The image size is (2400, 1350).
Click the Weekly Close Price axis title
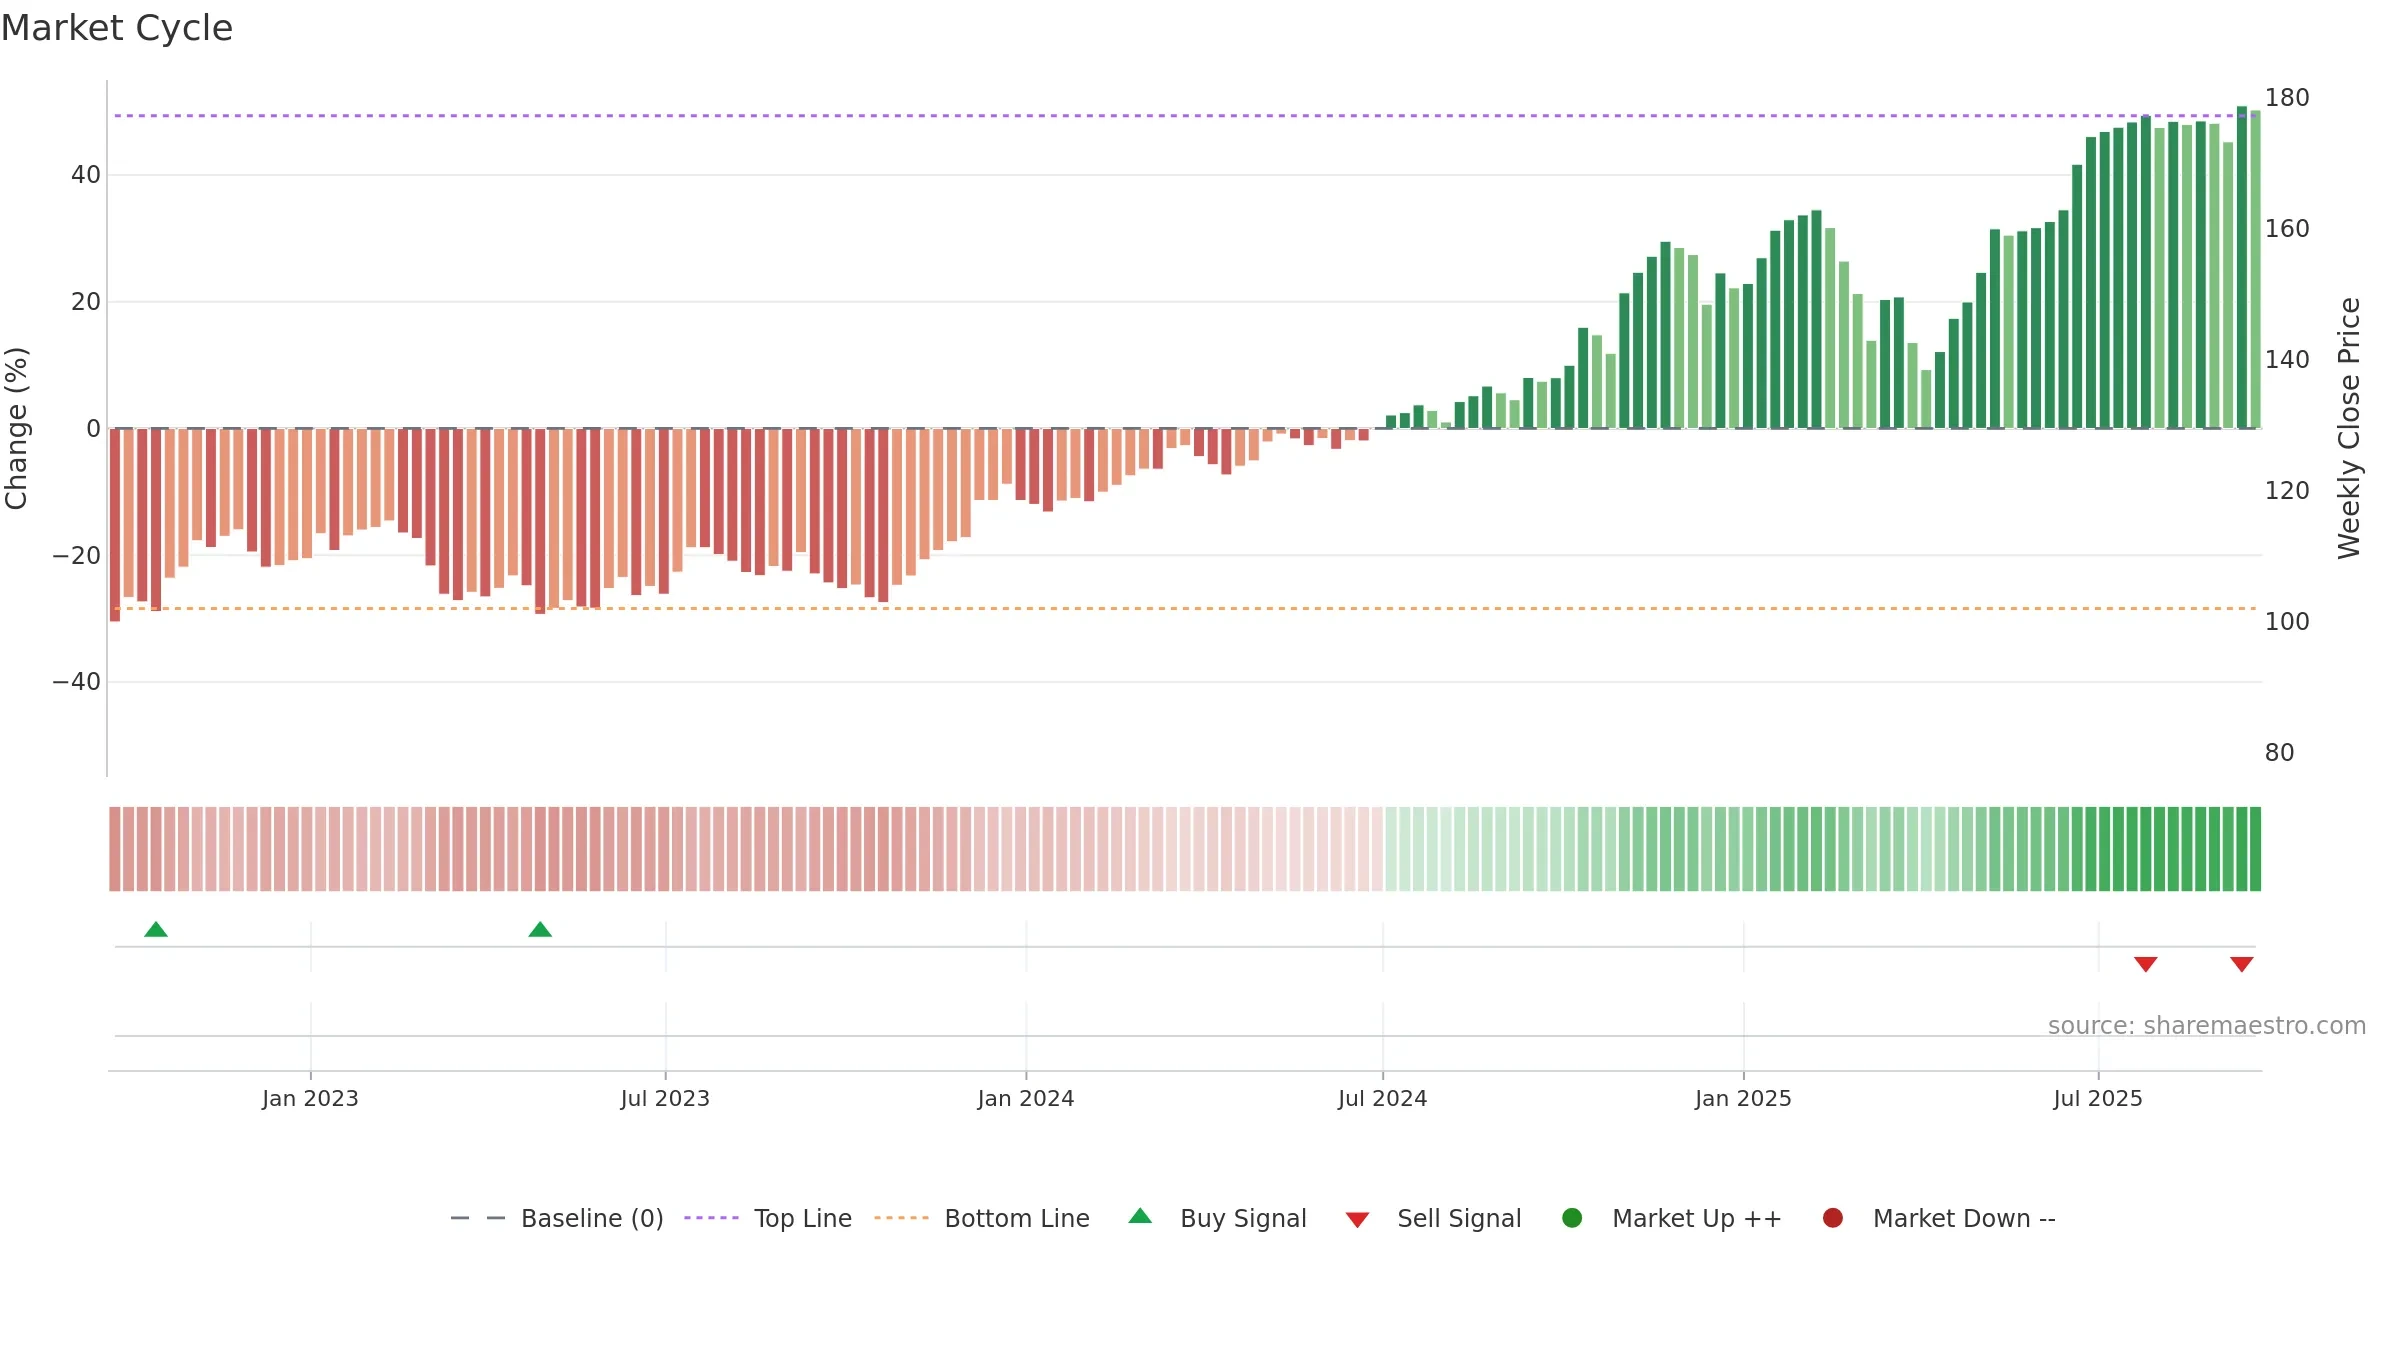coord(2349,428)
